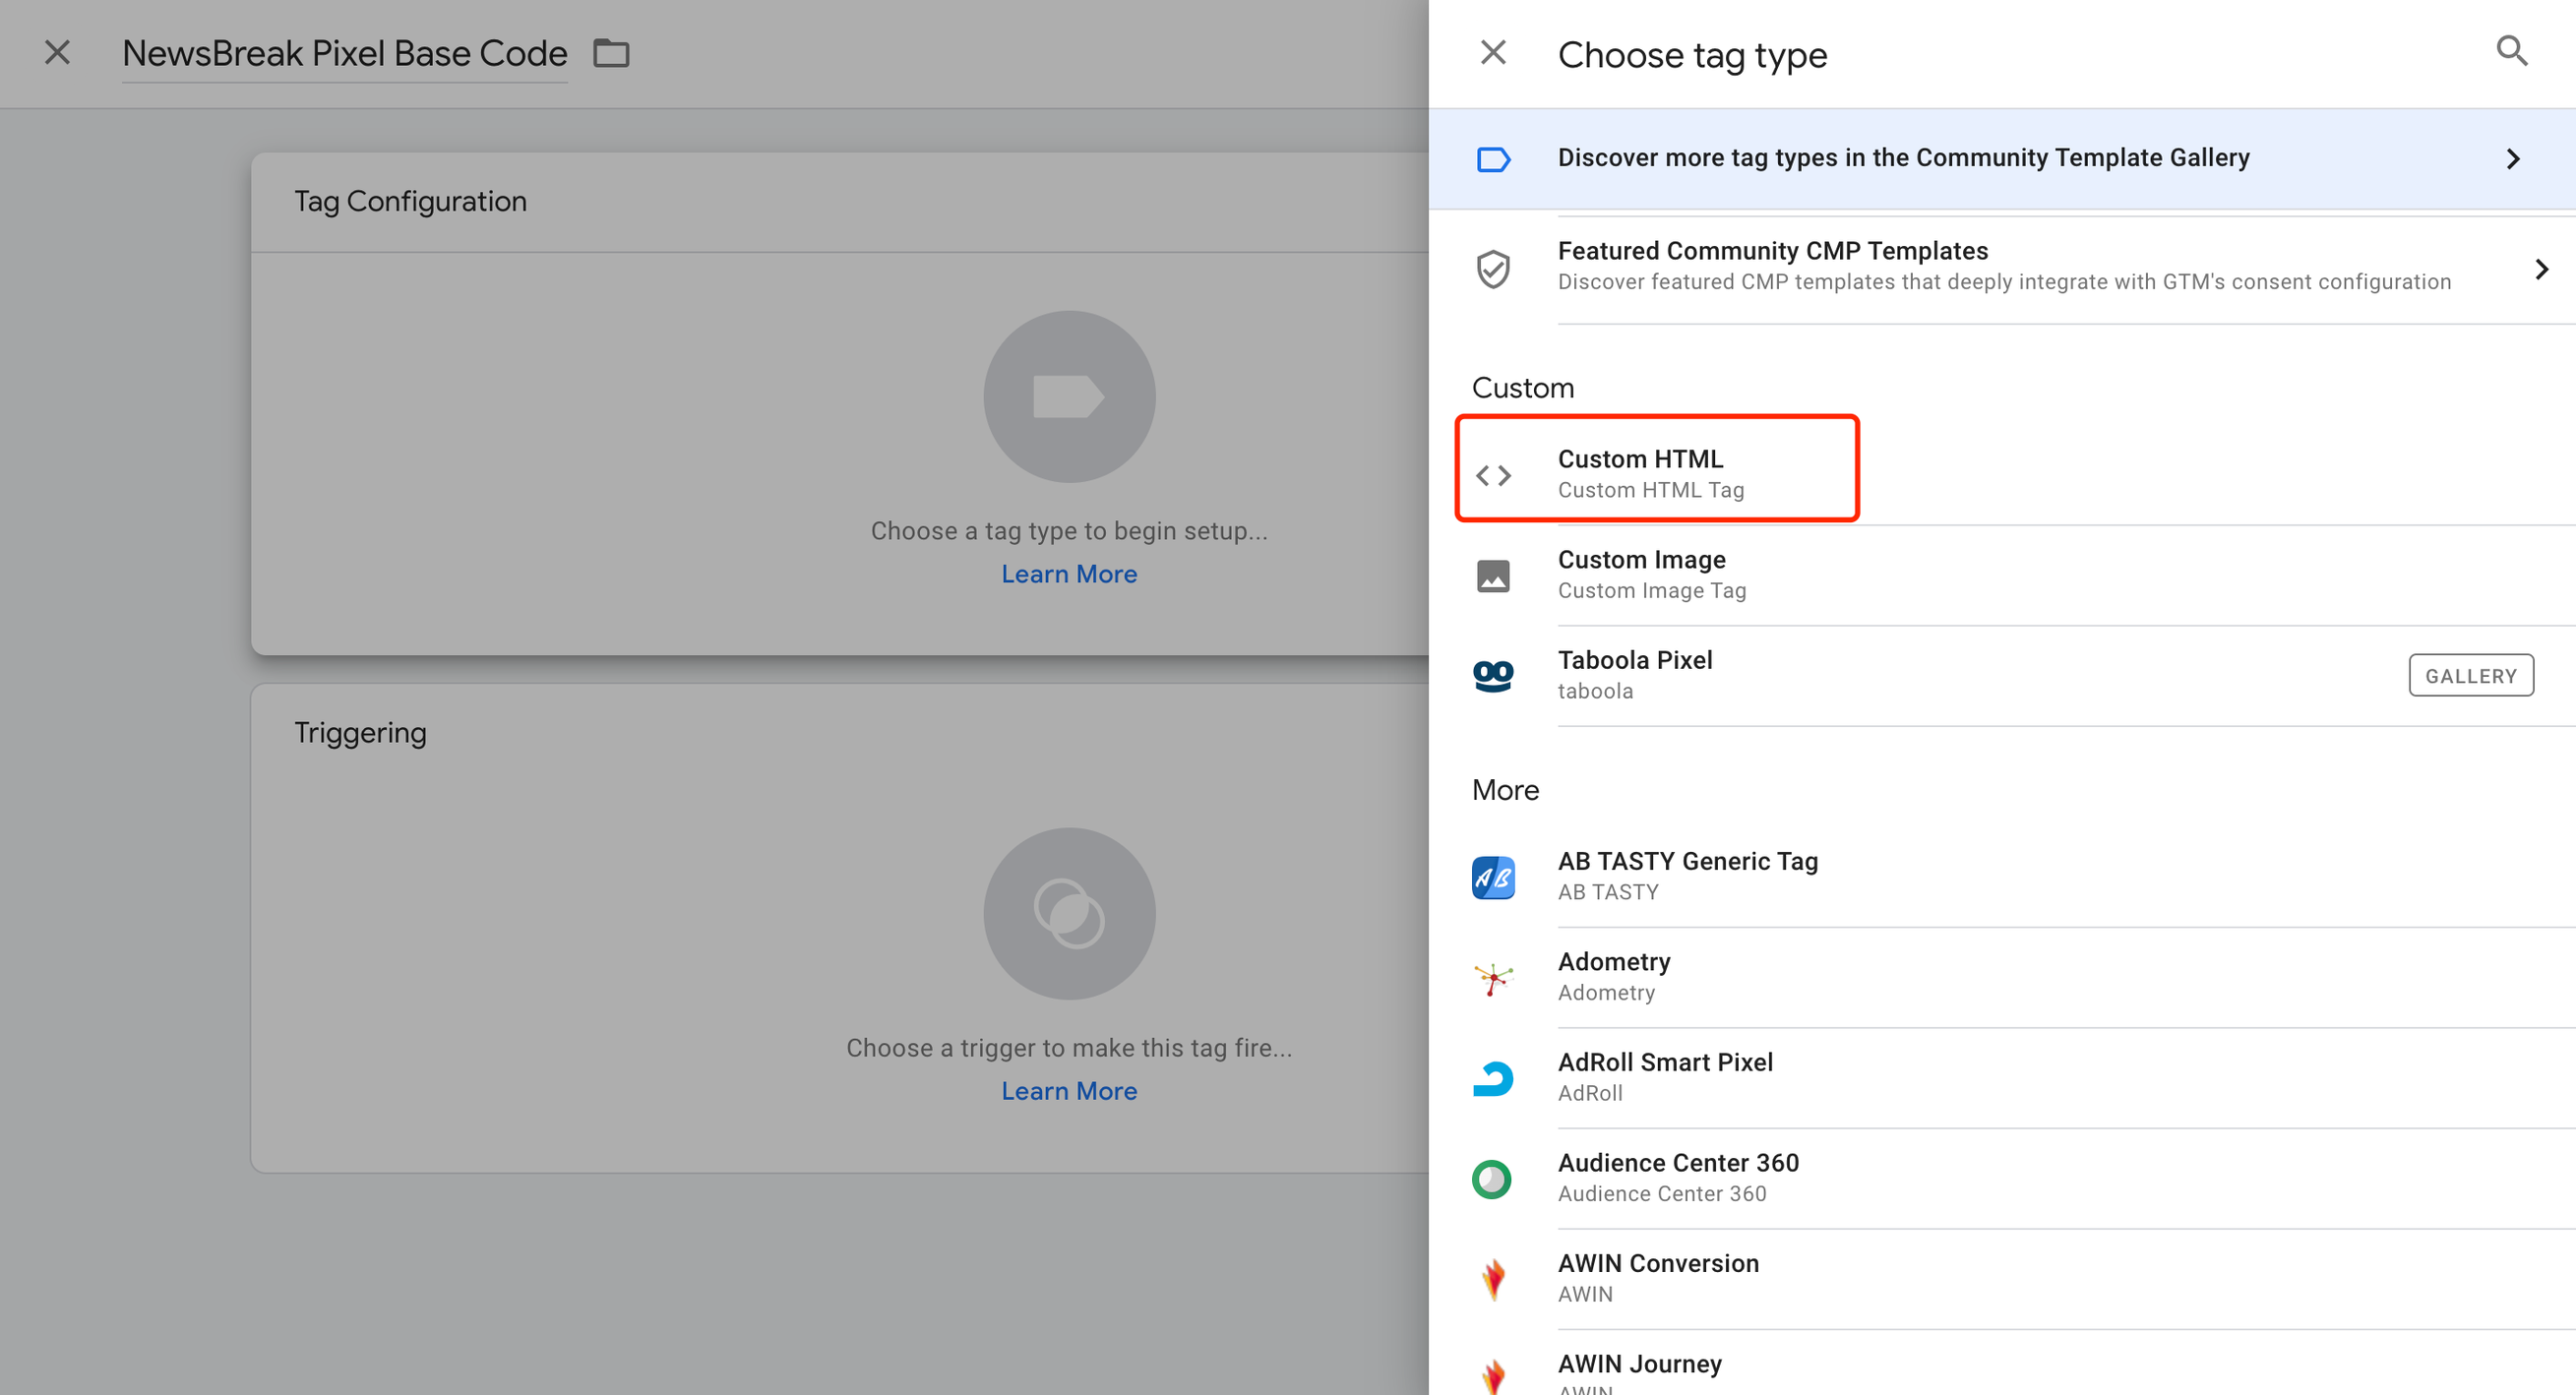Viewport: 2576px width, 1395px height.
Task: Pick the AWIN Conversion tag icon
Action: [x=1492, y=1279]
